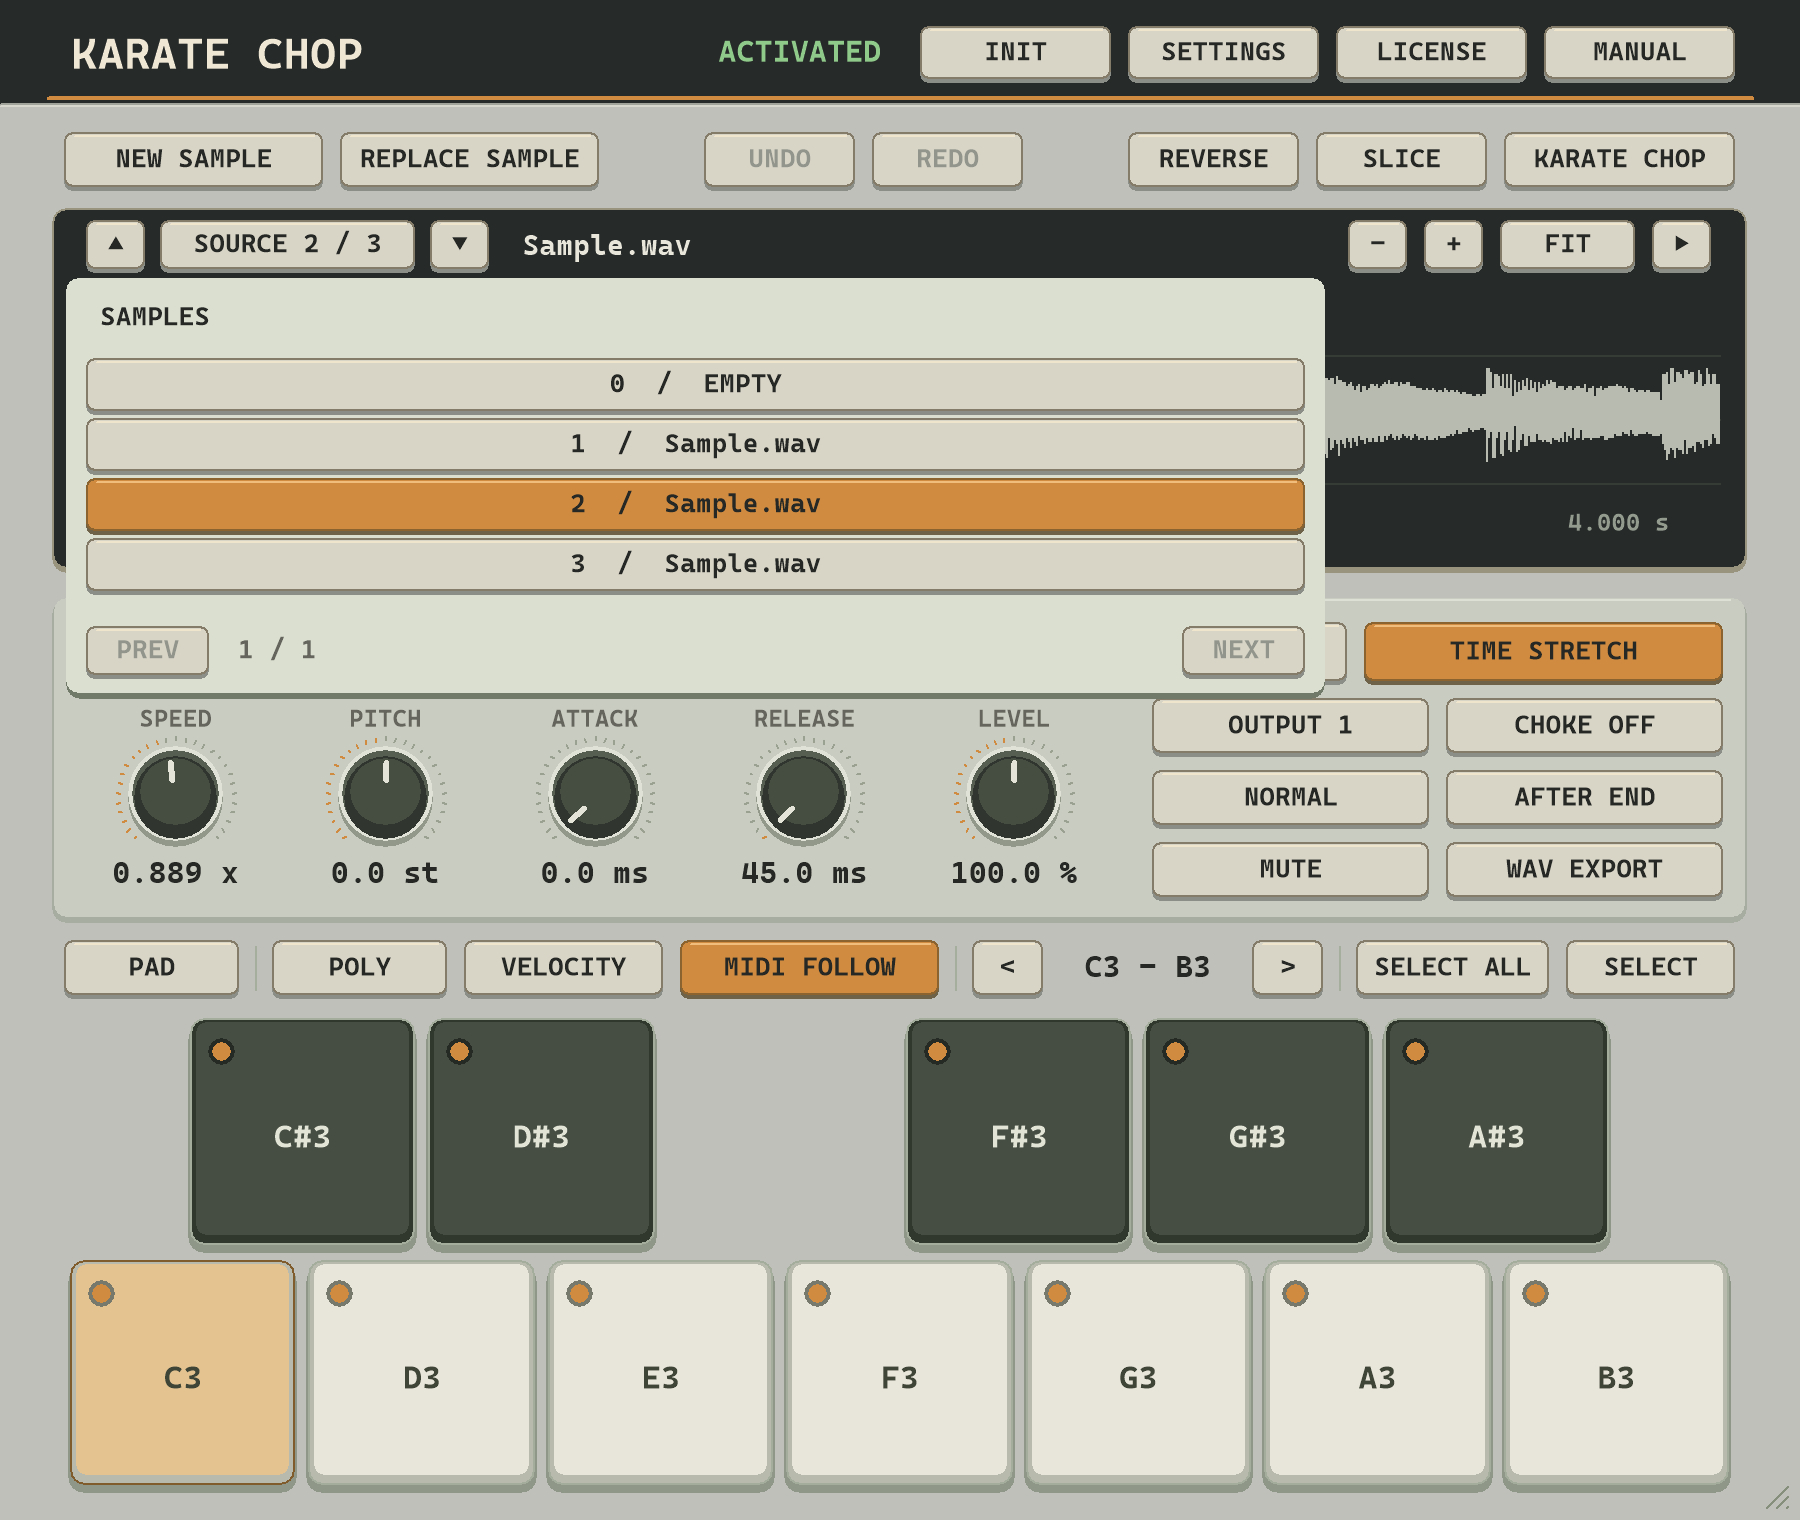
Task: Click the SPEED knob
Action: [x=176, y=795]
